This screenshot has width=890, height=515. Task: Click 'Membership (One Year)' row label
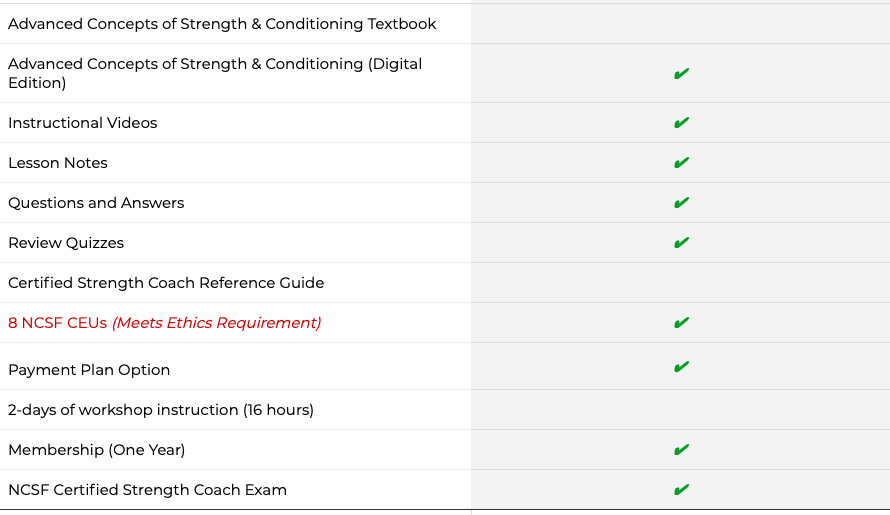pyautogui.click(x=96, y=450)
